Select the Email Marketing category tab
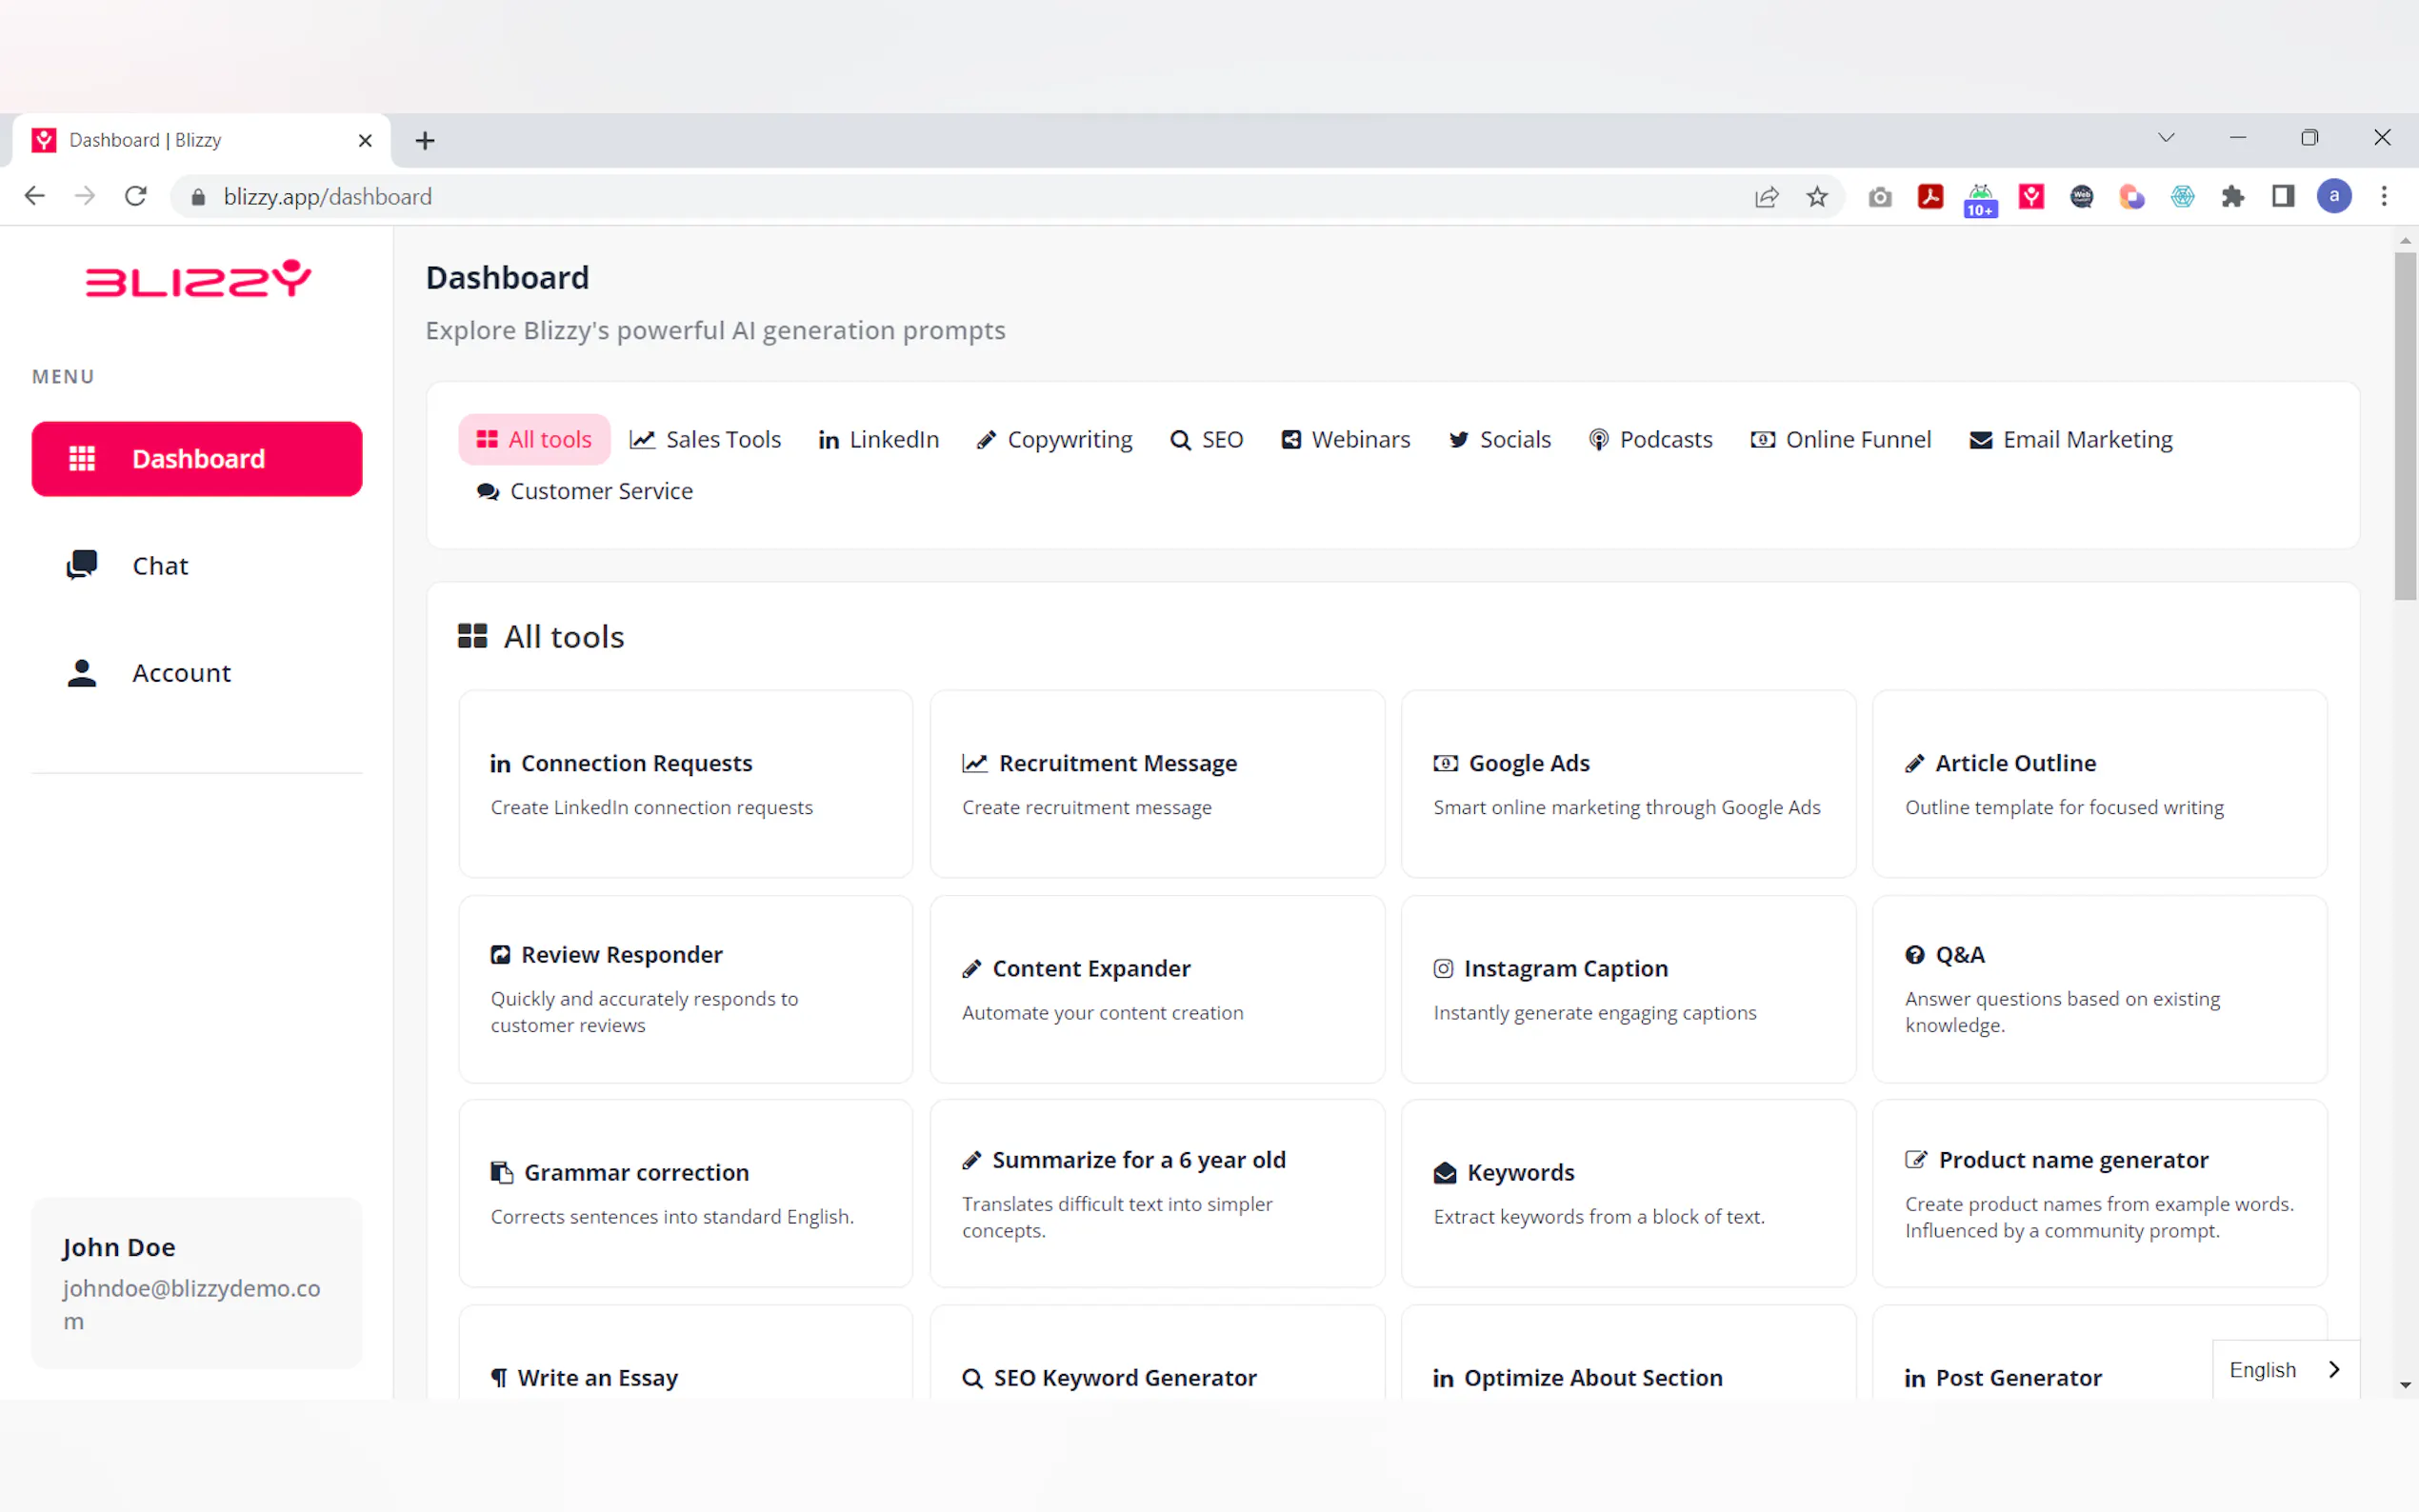 2071,440
